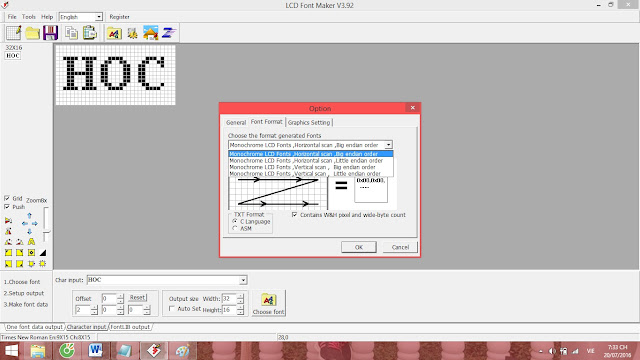
Task: Click OK in the Option dialog
Action: tap(358, 247)
